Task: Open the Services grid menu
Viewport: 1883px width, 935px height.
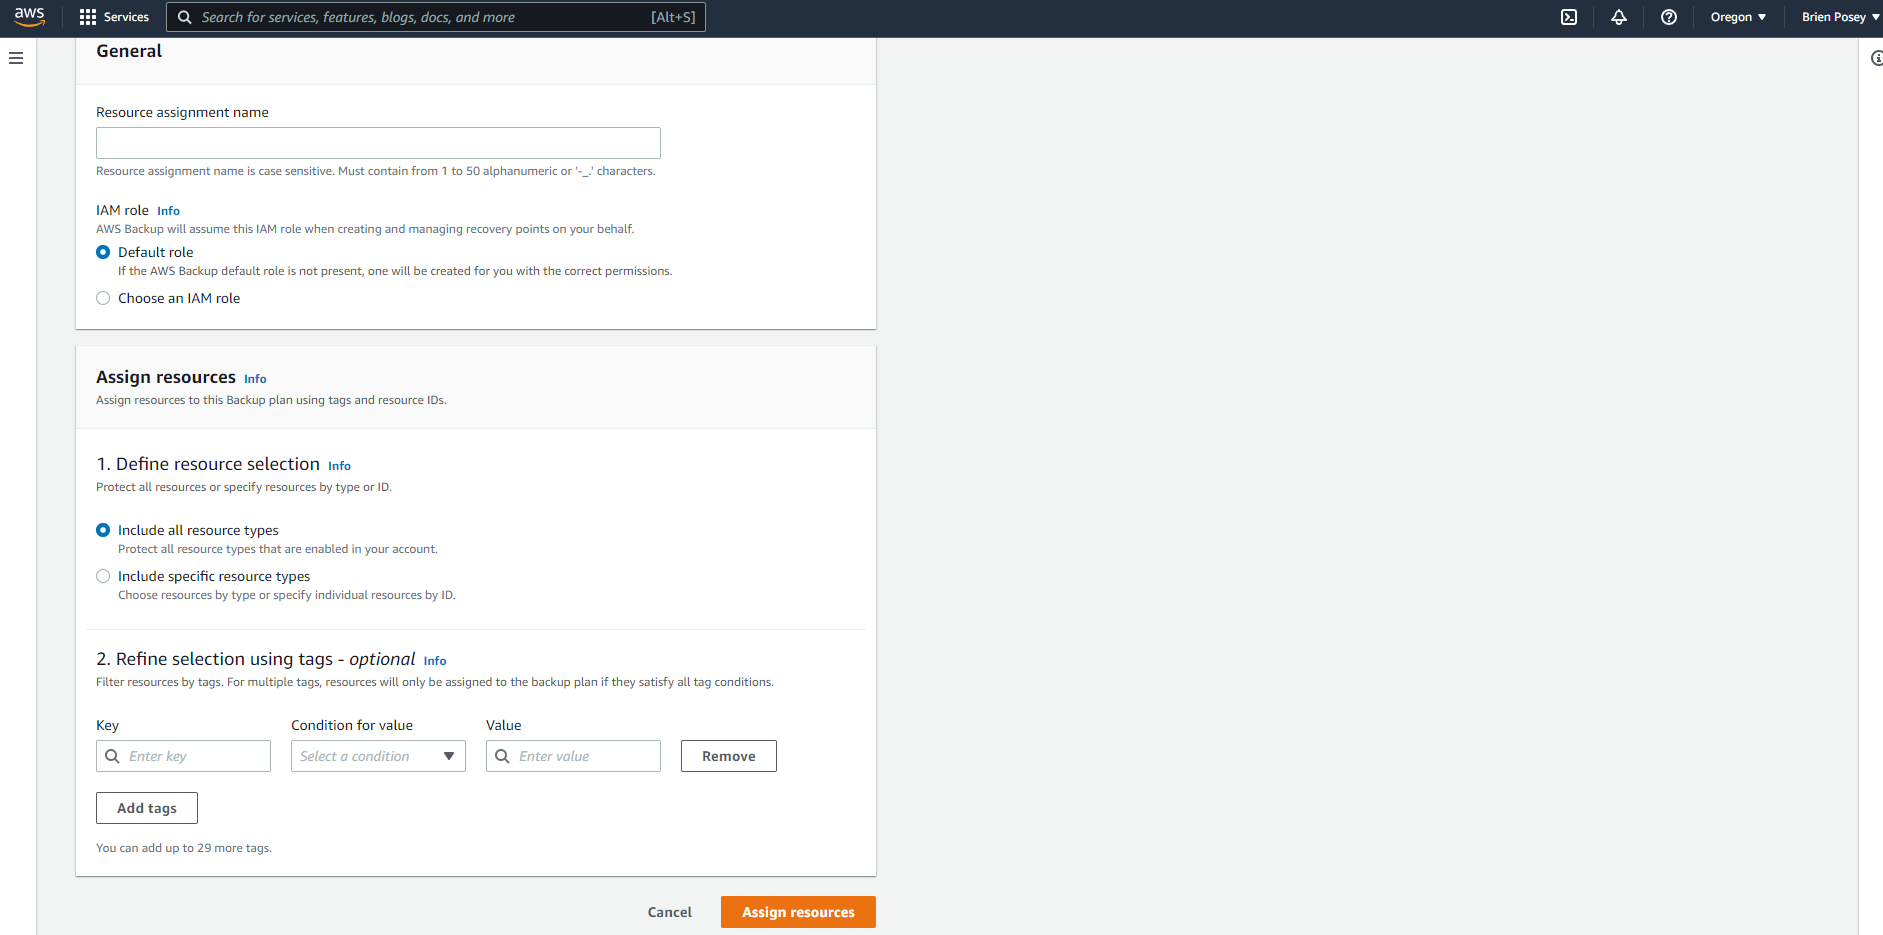Action: click(x=88, y=17)
